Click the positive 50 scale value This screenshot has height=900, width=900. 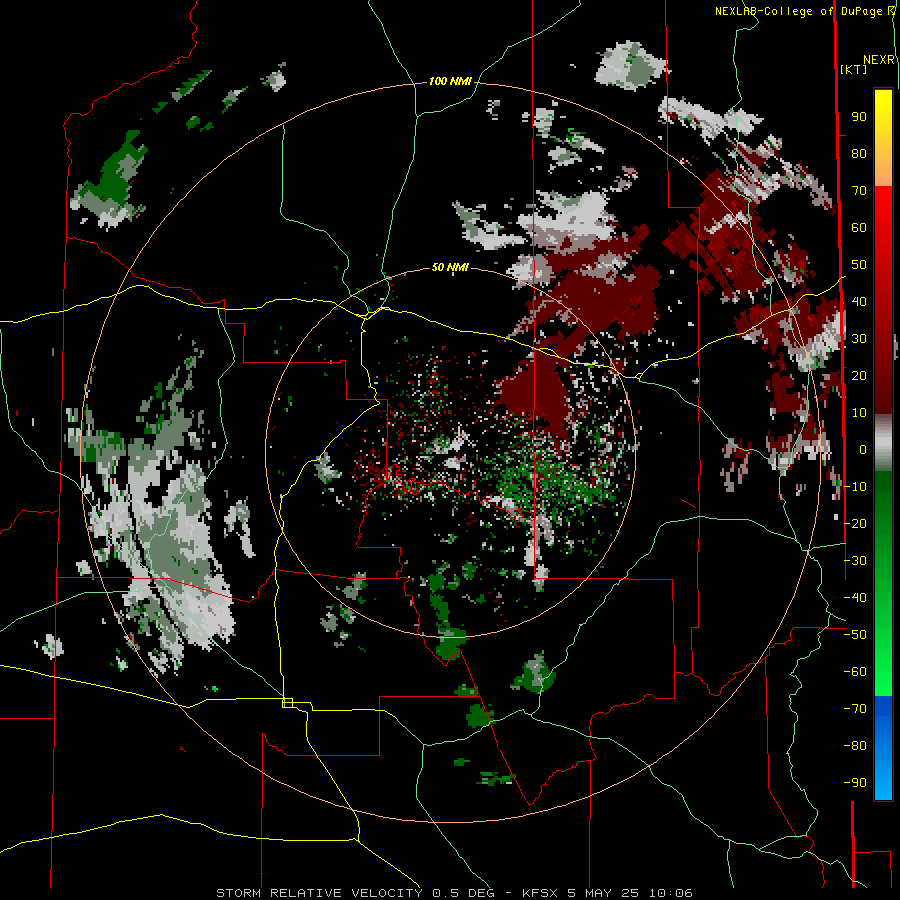[859, 265]
